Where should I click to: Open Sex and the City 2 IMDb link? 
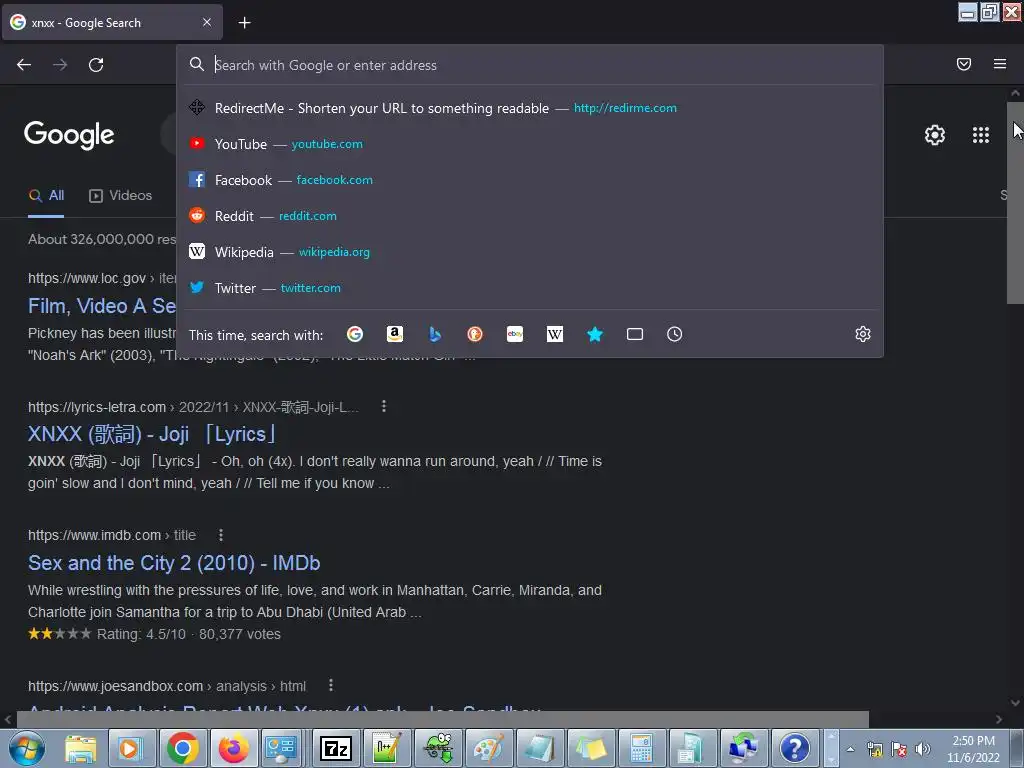click(x=174, y=563)
